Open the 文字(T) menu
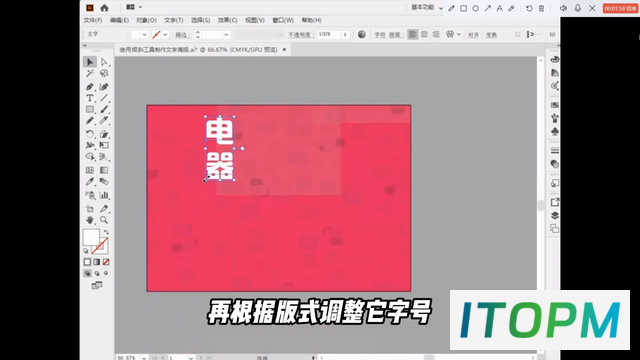The height and width of the screenshot is (360, 640). [x=173, y=20]
